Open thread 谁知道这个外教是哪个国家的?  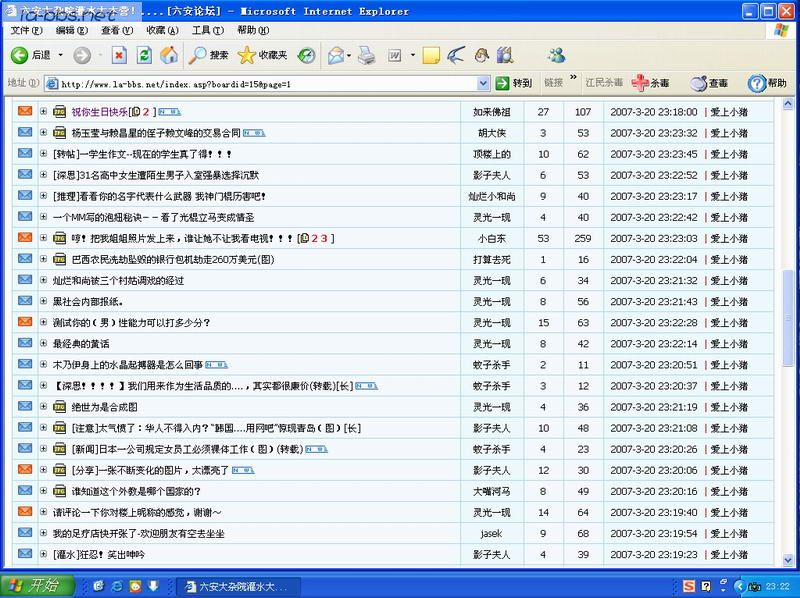136,491
